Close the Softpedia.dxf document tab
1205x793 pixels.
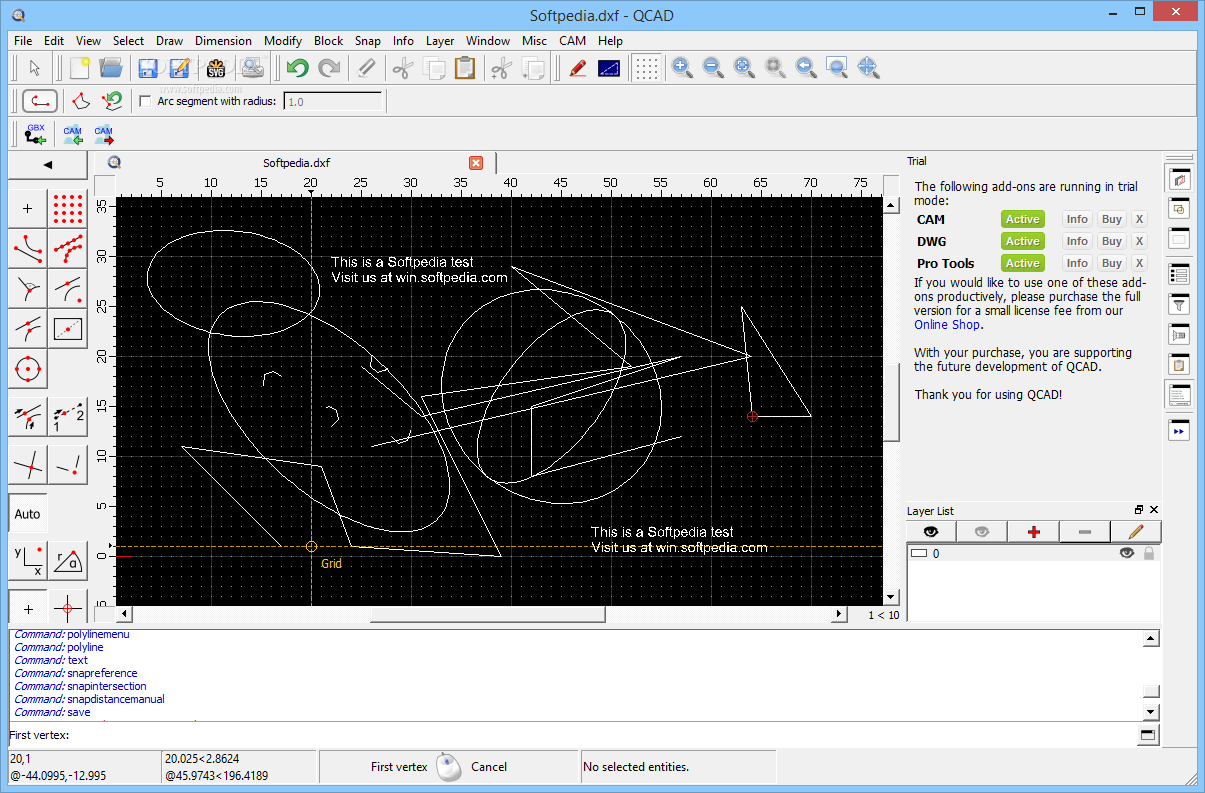(x=476, y=163)
